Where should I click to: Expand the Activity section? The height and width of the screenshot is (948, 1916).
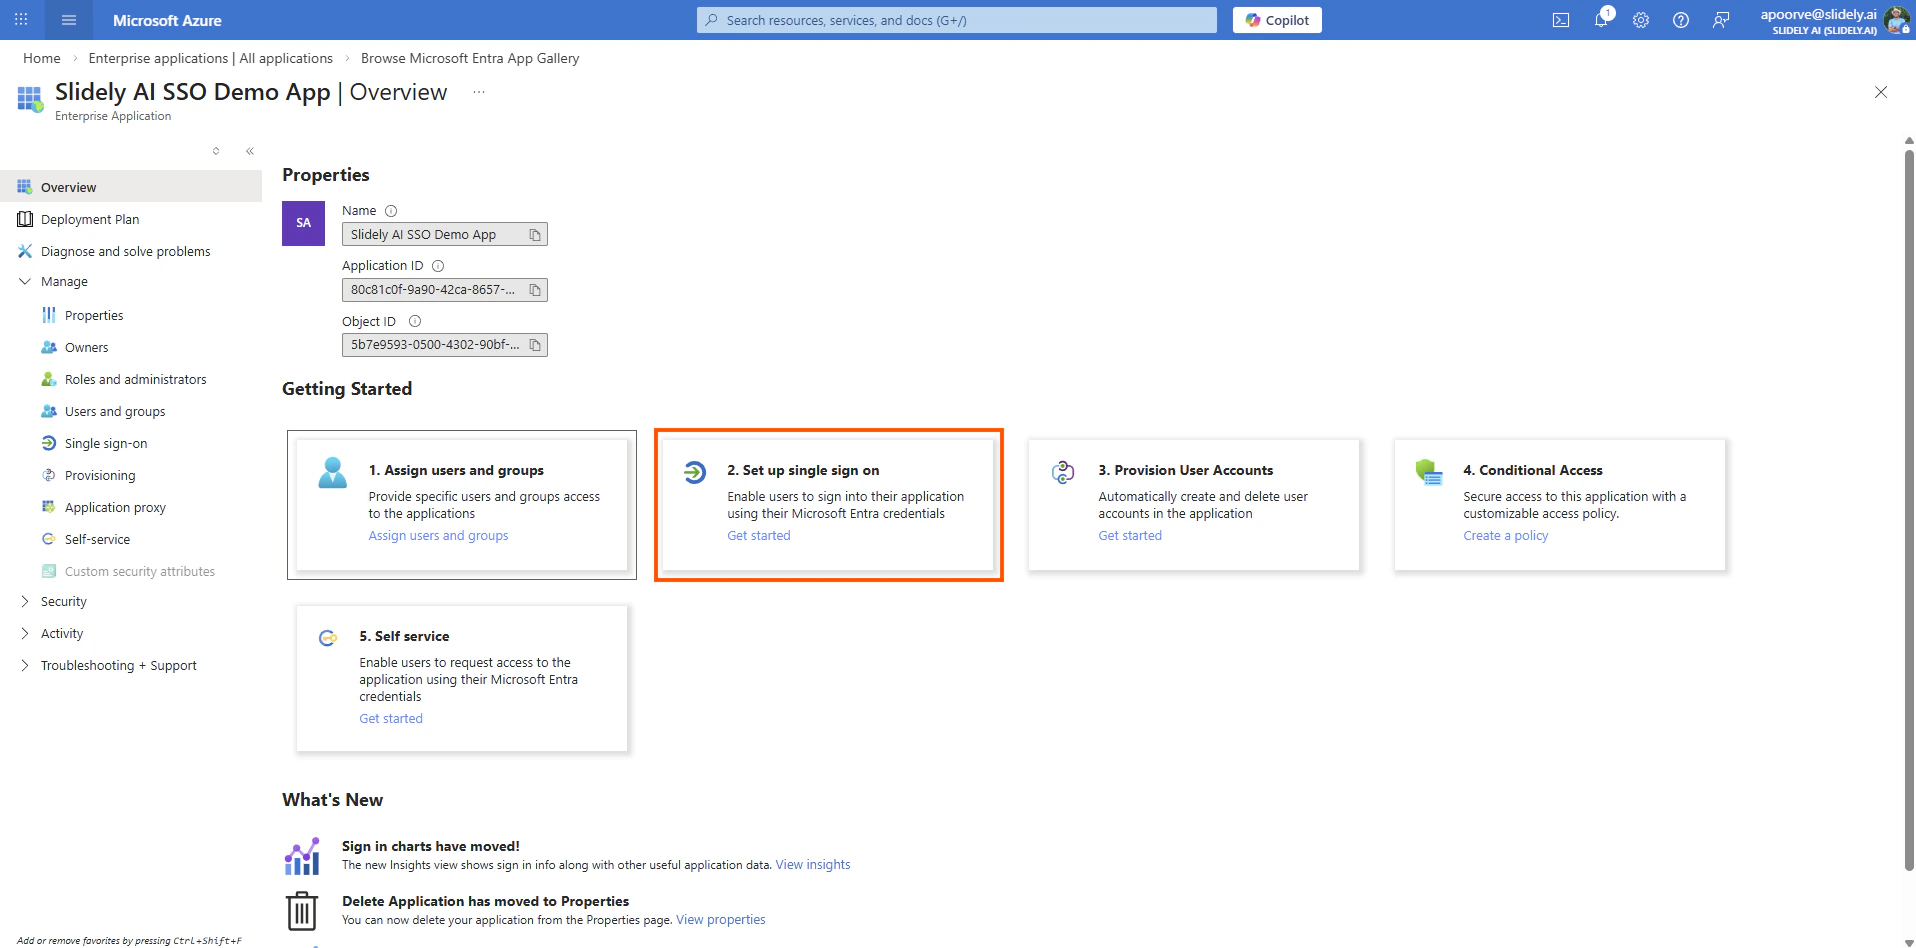pyautogui.click(x=25, y=634)
